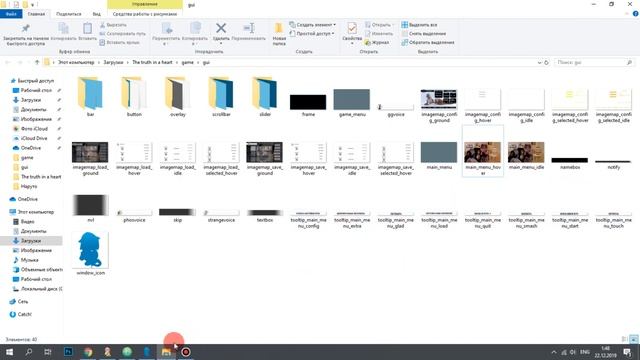Select the main_menu_idle image
This screenshot has height=360, width=640.
click(x=526, y=155)
